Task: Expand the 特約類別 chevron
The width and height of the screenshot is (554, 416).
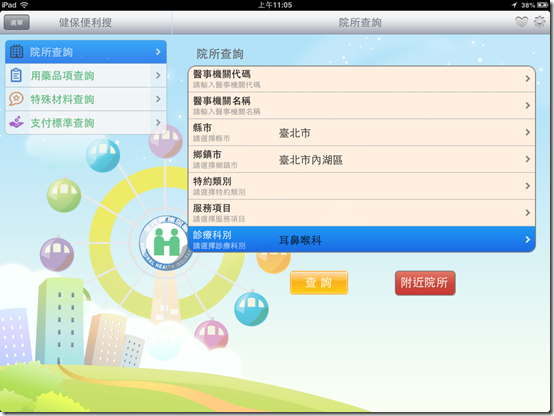Action: click(528, 186)
